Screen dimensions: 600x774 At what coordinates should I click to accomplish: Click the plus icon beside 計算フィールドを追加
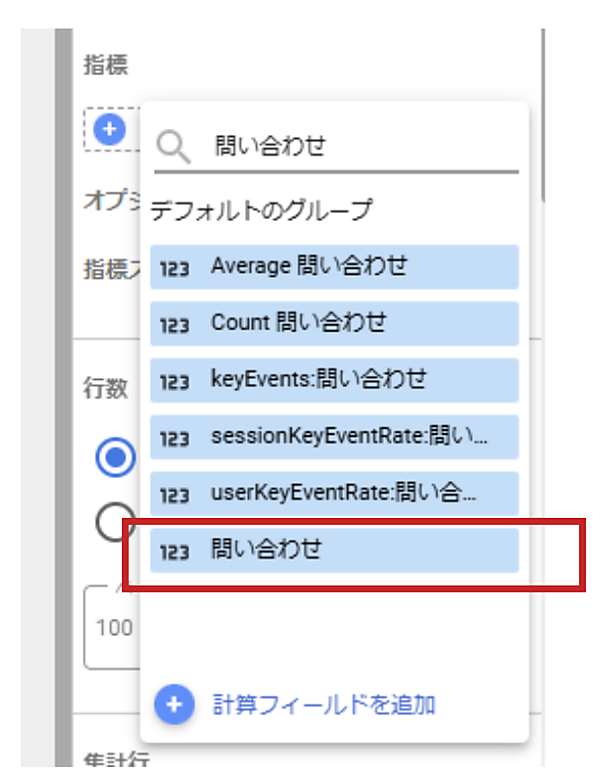click(x=174, y=705)
